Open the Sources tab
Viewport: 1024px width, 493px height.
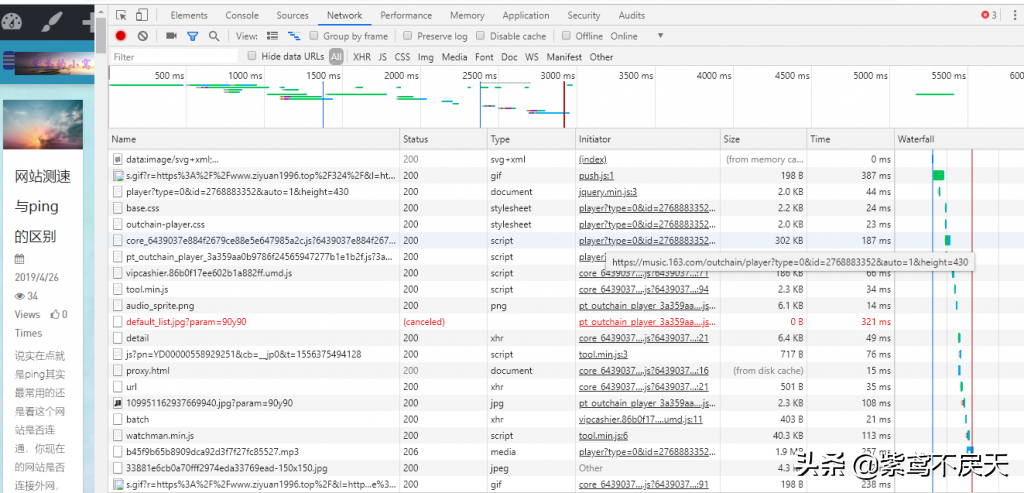pyautogui.click(x=292, y=15)
